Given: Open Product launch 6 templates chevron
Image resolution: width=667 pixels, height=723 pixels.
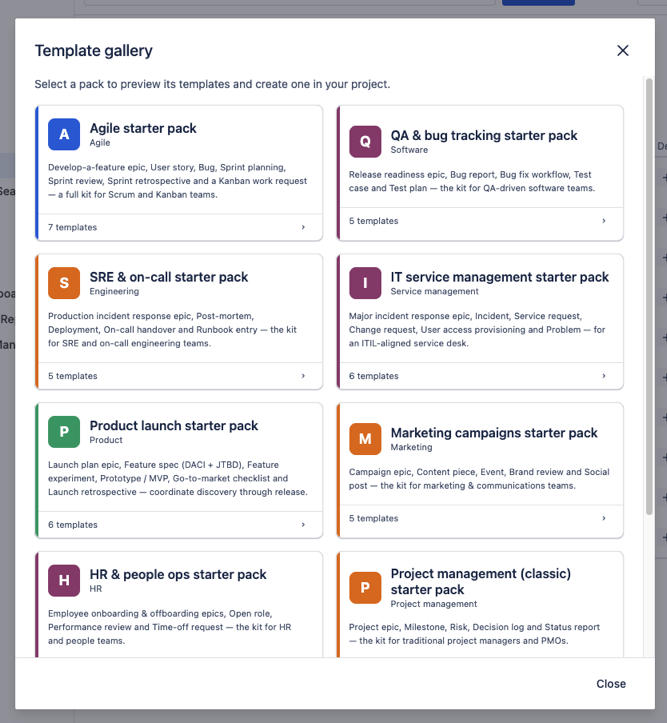Looking at the screenshot, I should click(303, 525).
